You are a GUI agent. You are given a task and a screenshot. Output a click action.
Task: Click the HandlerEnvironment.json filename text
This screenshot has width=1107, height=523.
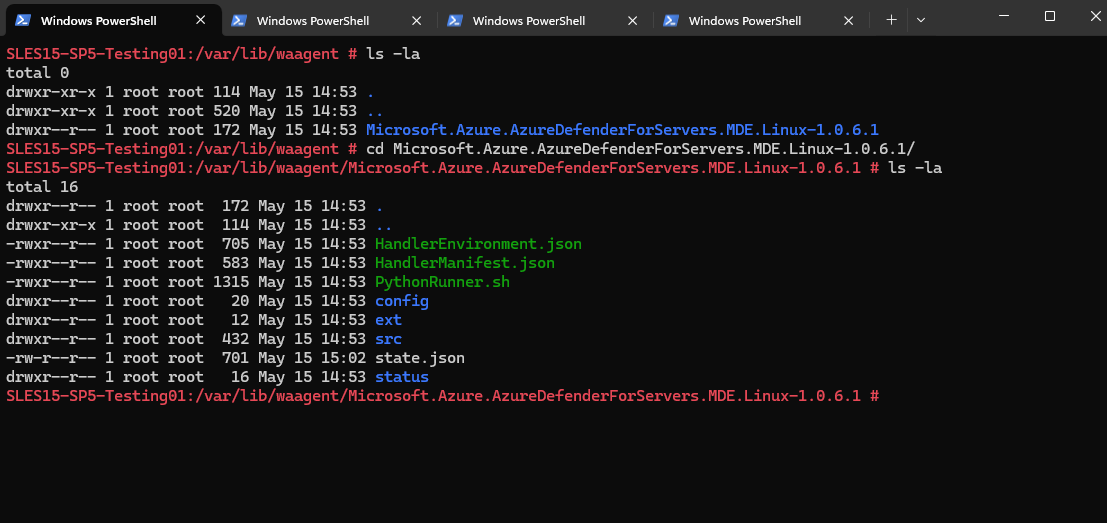[479, 244]
